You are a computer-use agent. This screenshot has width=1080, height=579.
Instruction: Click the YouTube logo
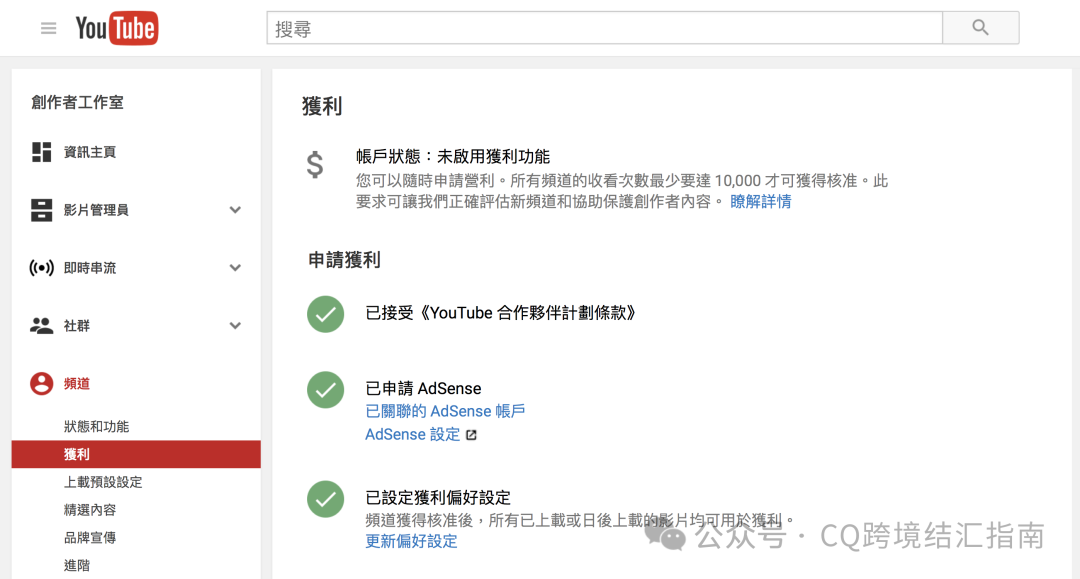pos(116,28)
